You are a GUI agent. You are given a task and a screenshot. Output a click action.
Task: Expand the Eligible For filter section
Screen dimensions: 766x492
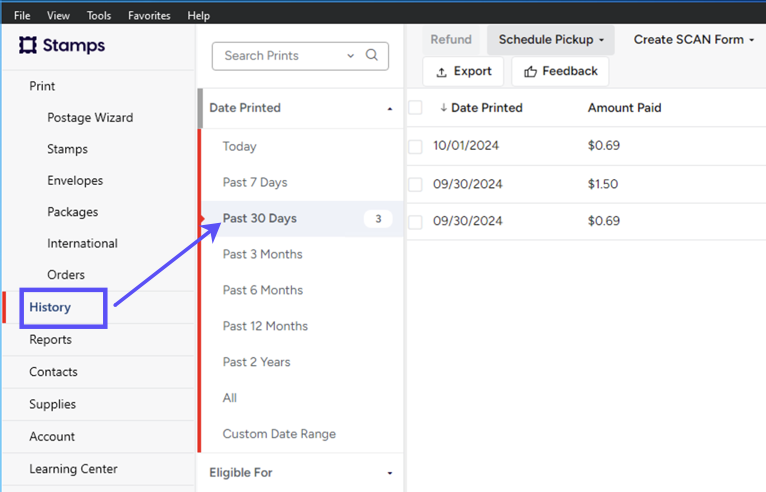coord(389,473)
